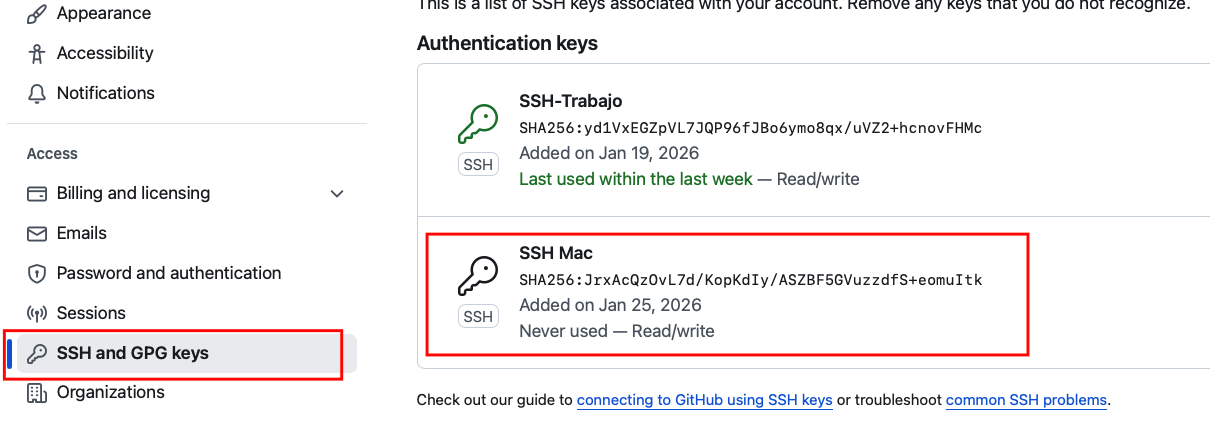Image resolution: width=1210 pixels, height=422 pixels.
Task: Open the common SSH problems link
Action: click(x=1026, y=400)
